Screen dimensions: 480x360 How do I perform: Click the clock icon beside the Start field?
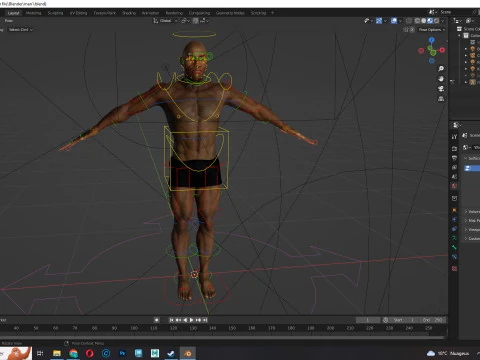point(386,320)
